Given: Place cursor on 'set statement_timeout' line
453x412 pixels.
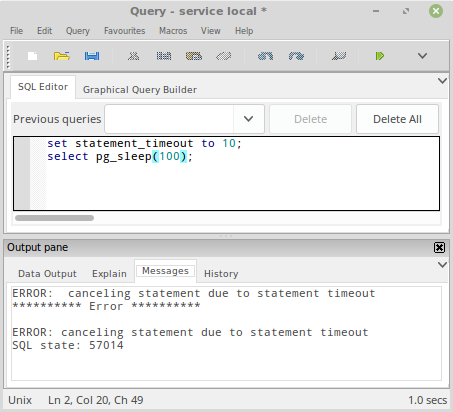Looking at the screenshot, I should coord(144,143).
